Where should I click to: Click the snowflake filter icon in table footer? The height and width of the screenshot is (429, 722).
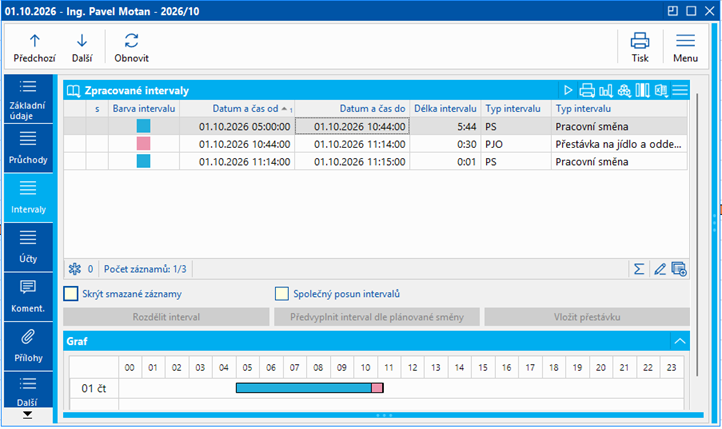tap(75, 269)
